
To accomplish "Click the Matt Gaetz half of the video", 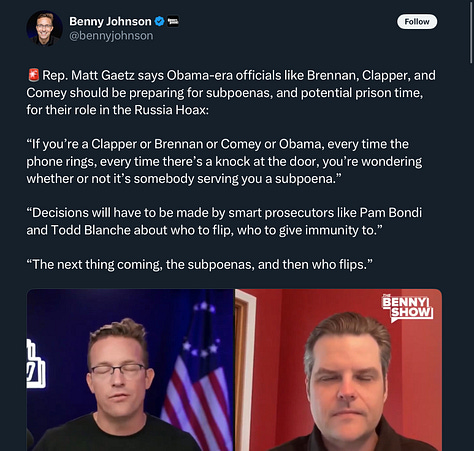I will tap(338, 370).
